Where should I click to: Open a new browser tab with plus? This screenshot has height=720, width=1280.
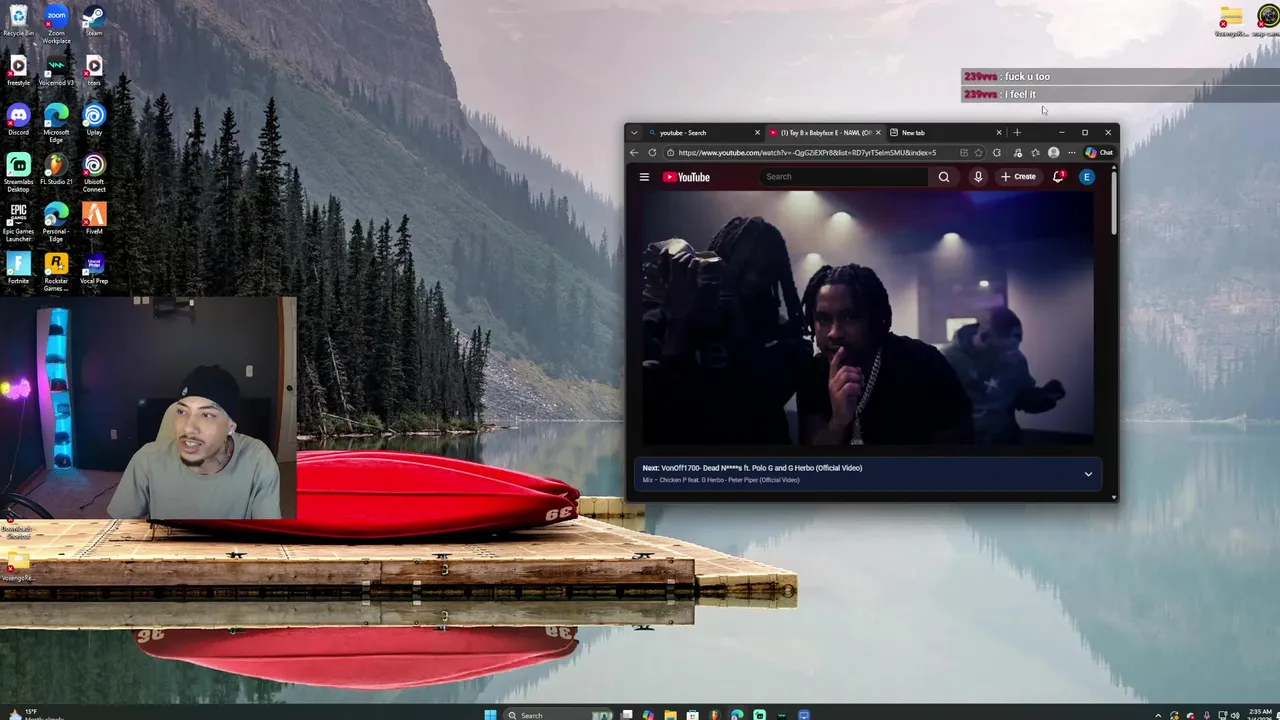pyautogui.click(x=1017, y=132)
